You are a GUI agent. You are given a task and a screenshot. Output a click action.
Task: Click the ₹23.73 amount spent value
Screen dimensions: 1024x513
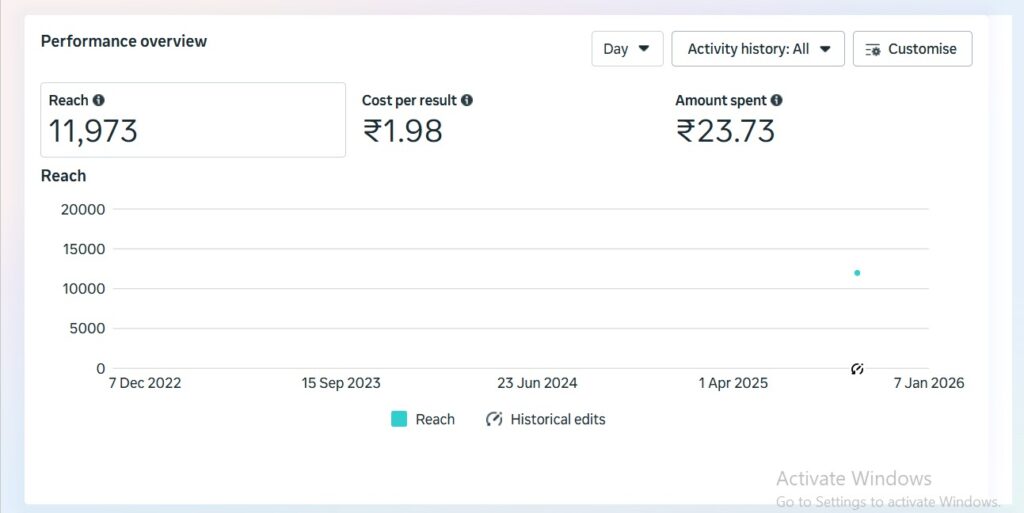coord(726,131)
